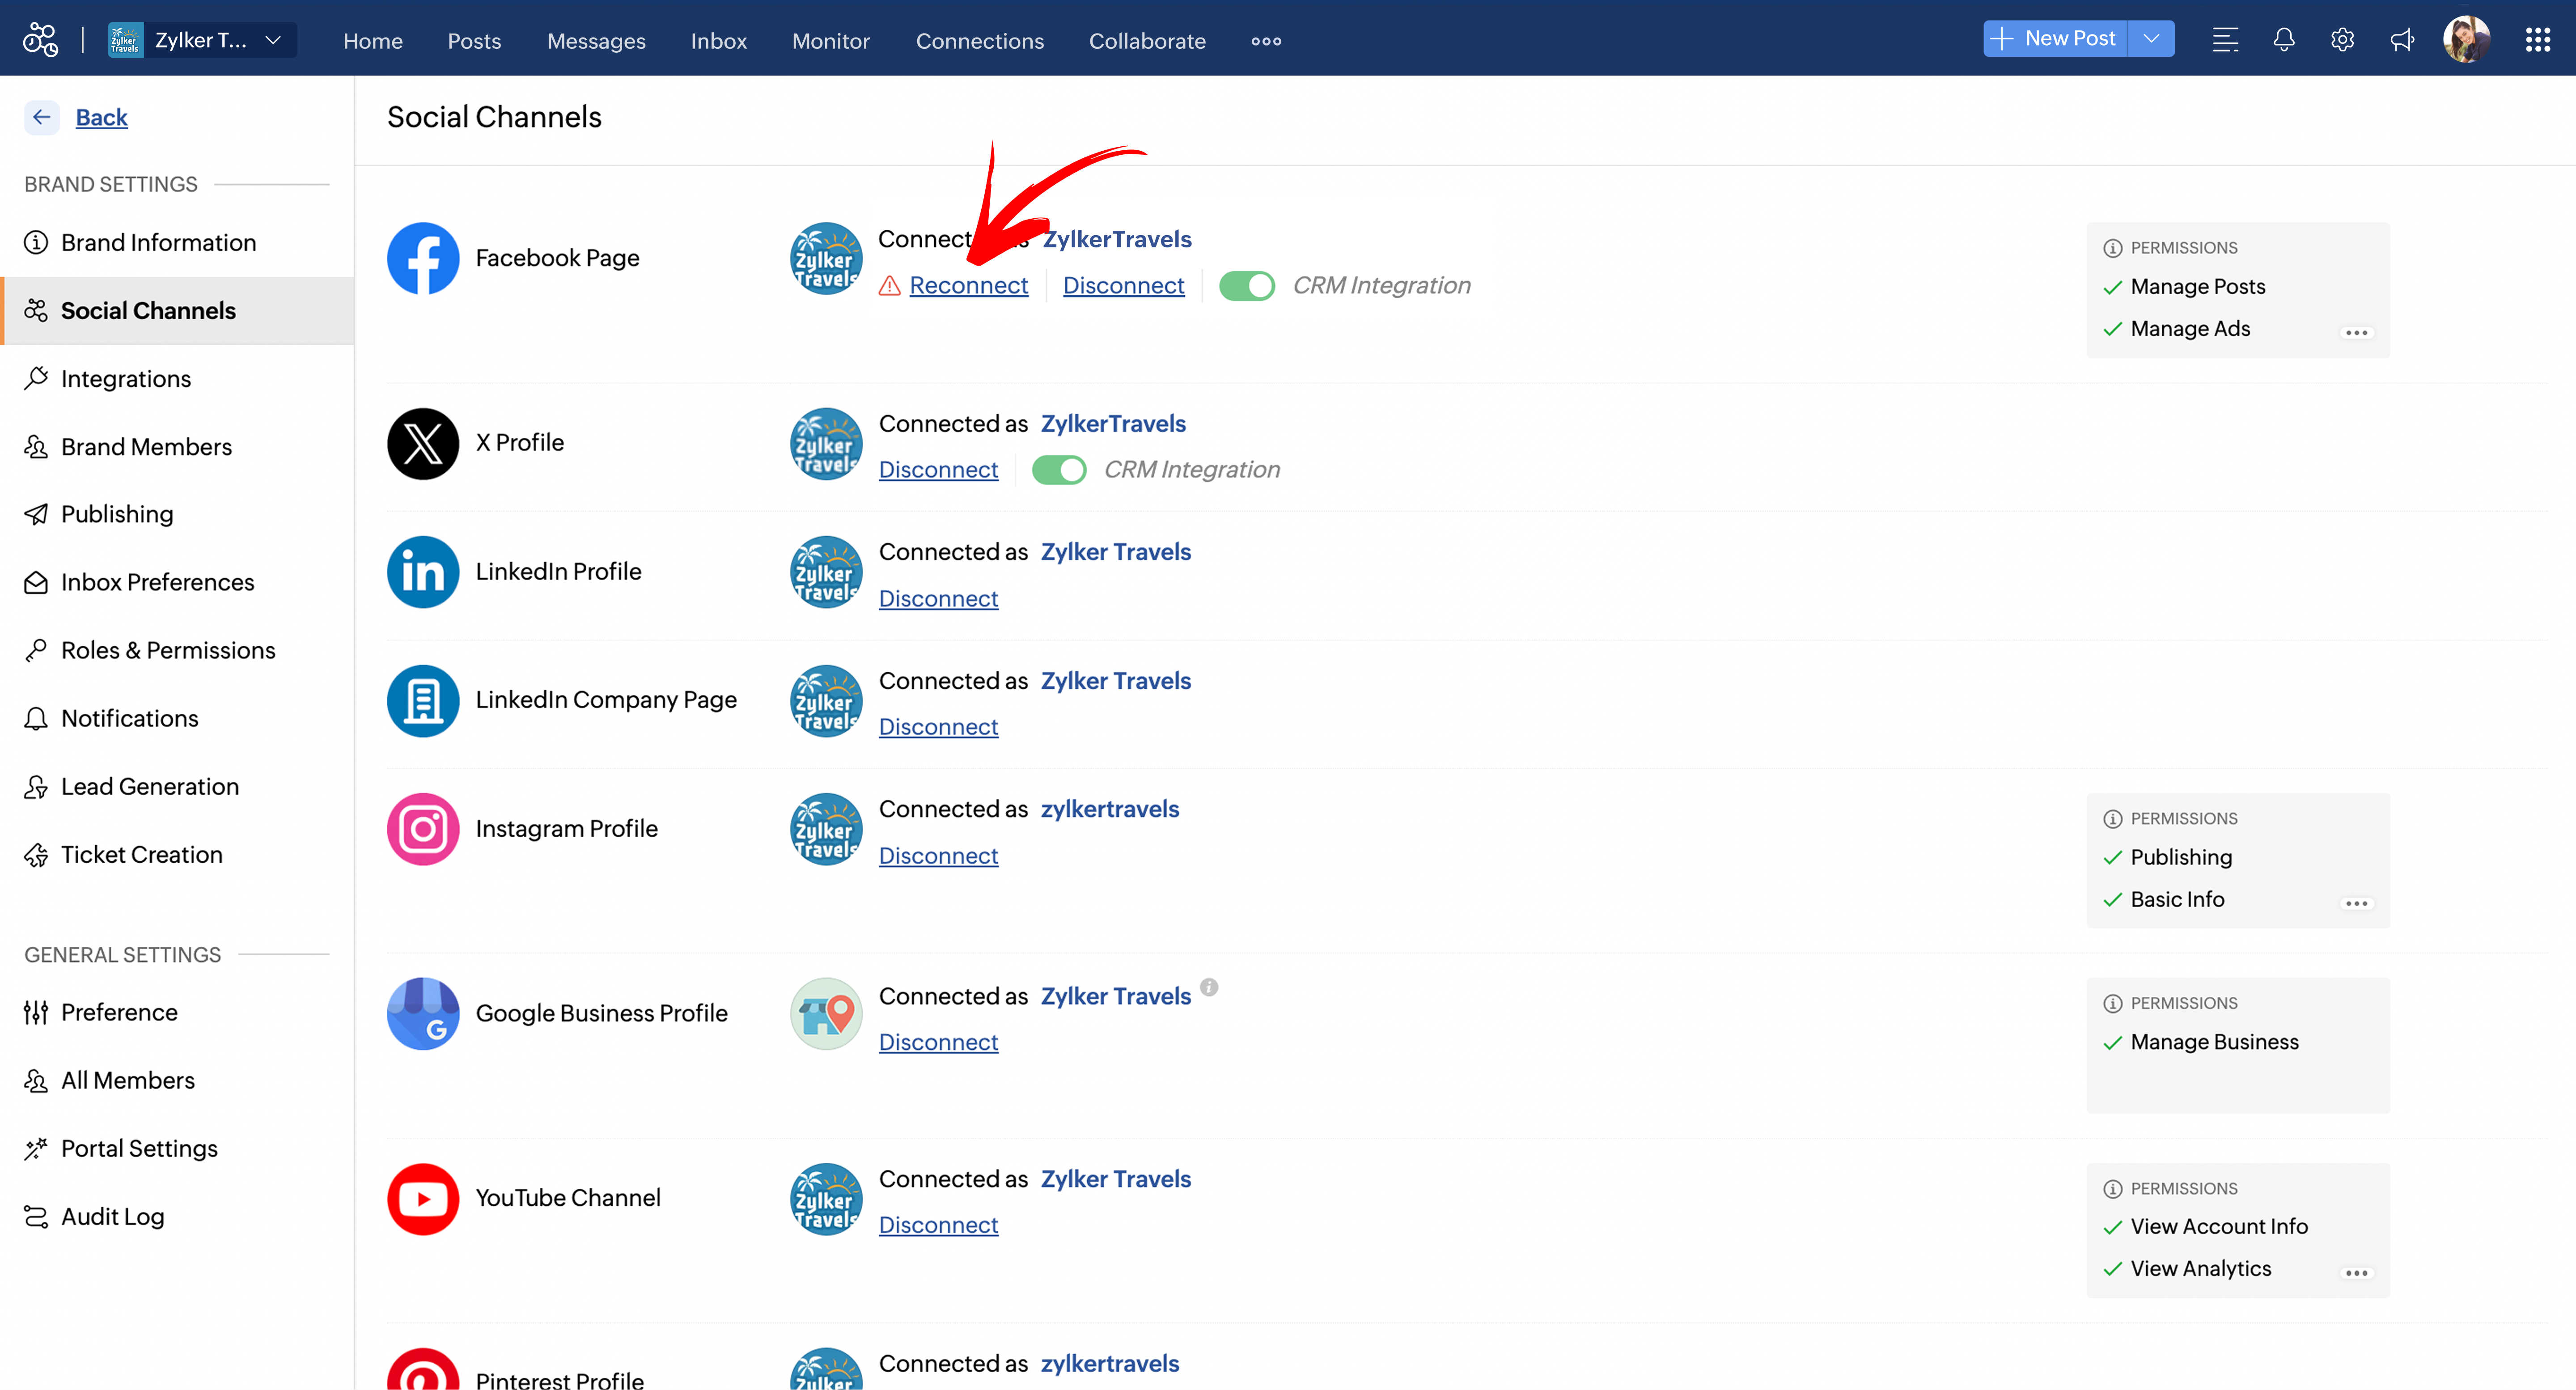Open the New Post dropdown arrow

(2151, 39)
